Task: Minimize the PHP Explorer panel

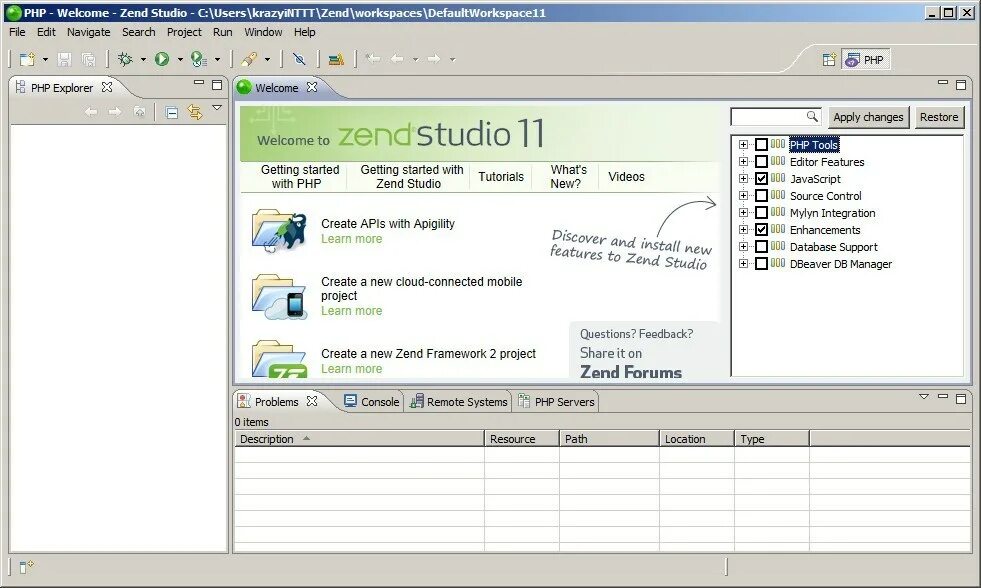Action: point(199,82)
